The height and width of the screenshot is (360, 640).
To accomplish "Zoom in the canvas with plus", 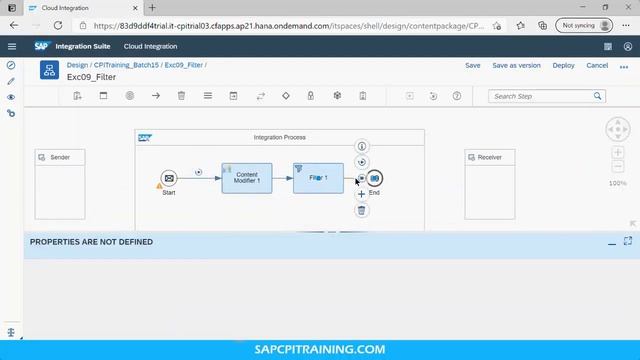I will pos(618,153).
